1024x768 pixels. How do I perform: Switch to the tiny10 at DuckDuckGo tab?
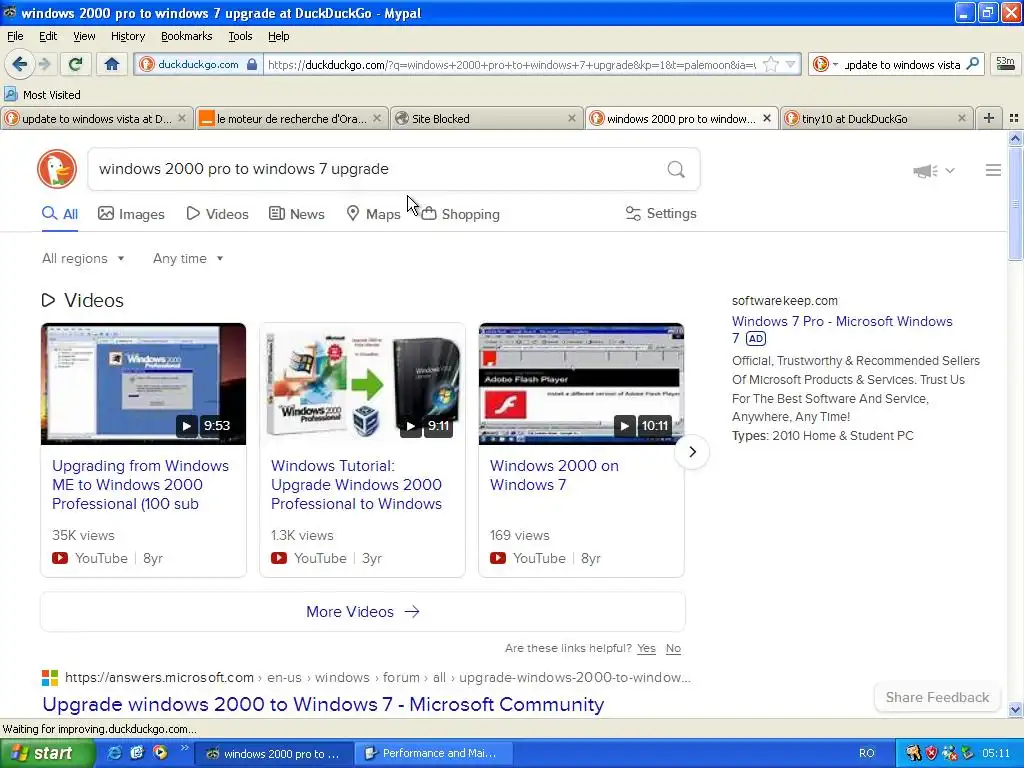(875, 118)
